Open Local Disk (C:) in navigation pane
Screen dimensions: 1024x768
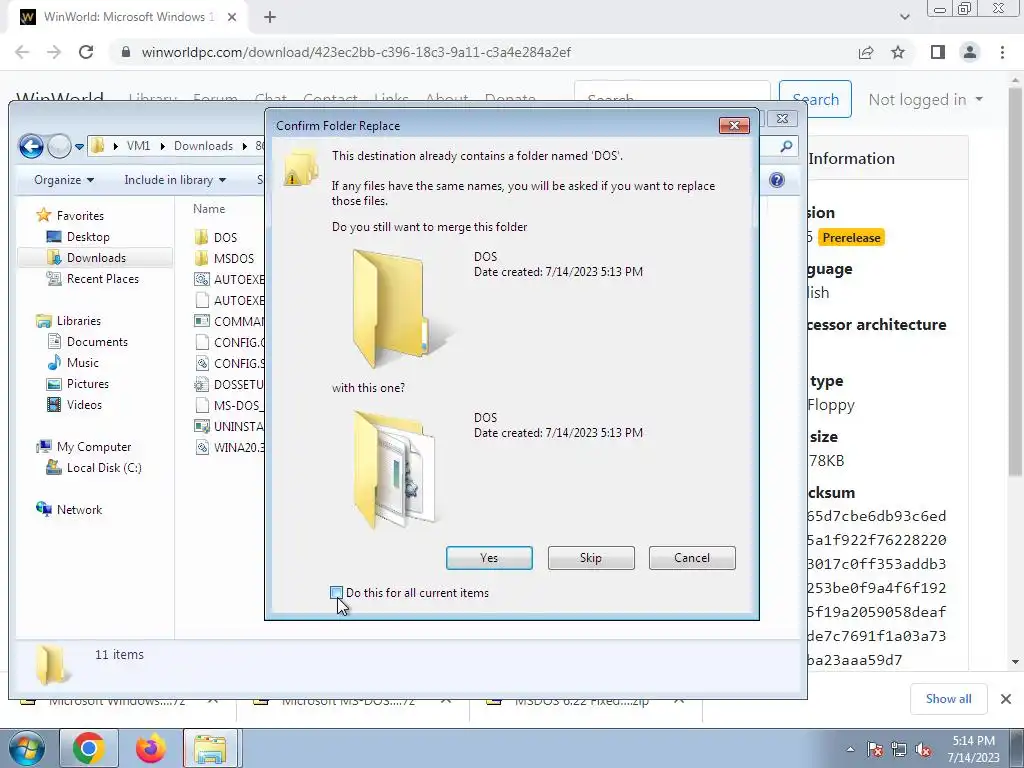tap(104, 468)
